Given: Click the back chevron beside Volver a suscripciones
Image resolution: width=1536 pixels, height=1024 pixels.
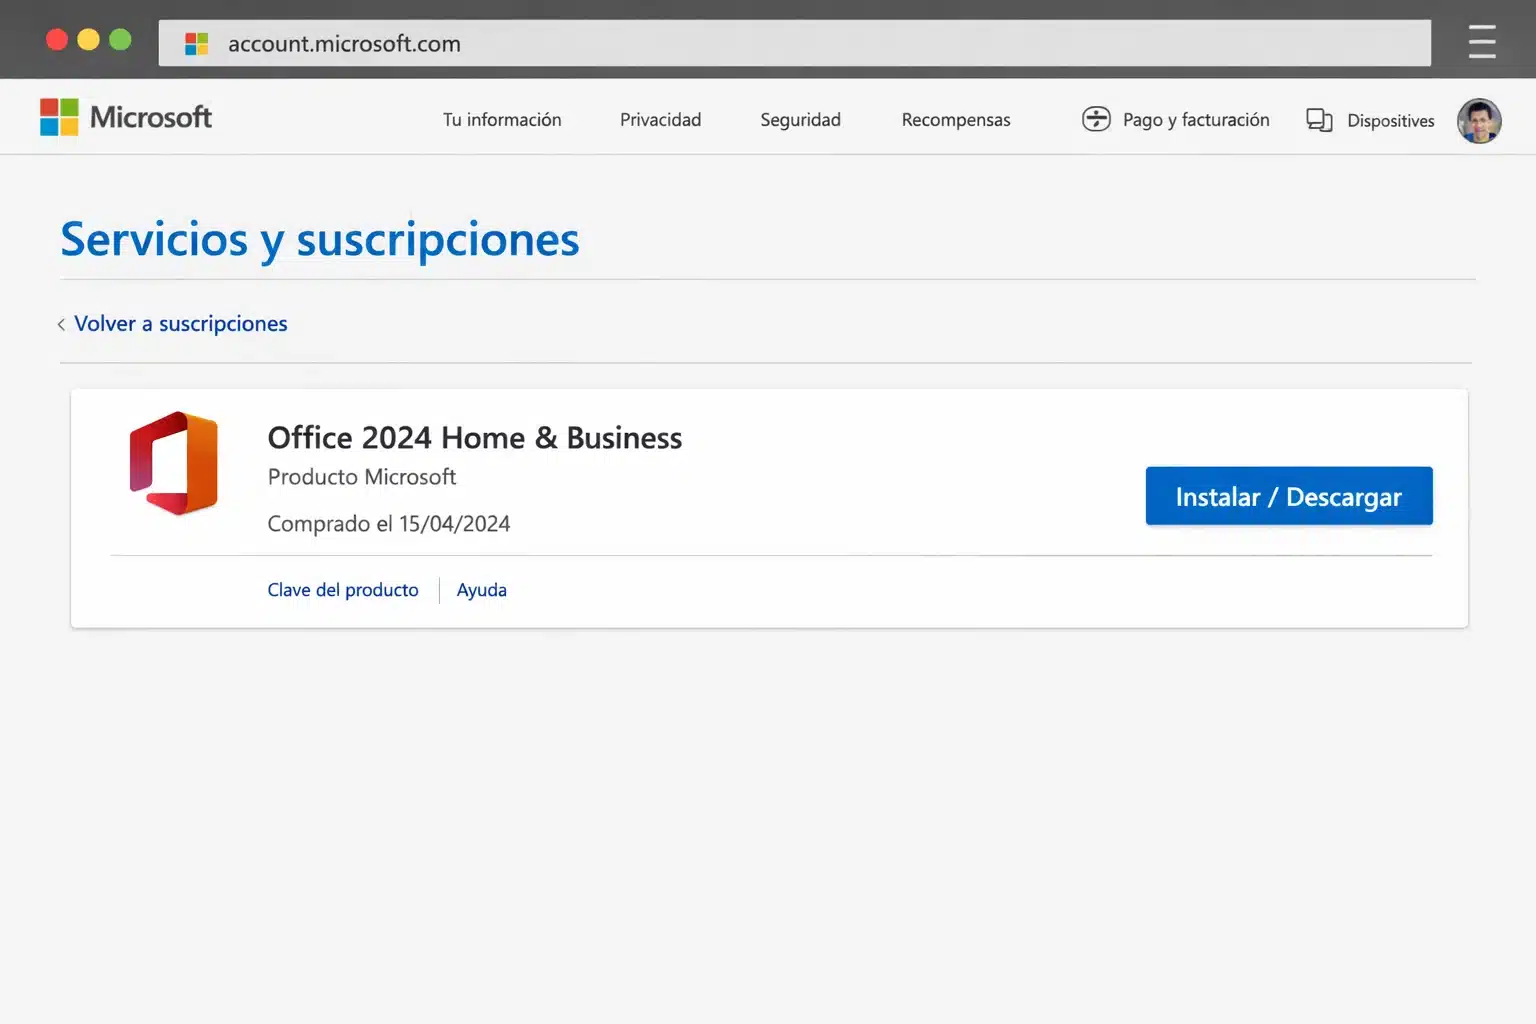Looking at the screenshot, I should 61,324.
